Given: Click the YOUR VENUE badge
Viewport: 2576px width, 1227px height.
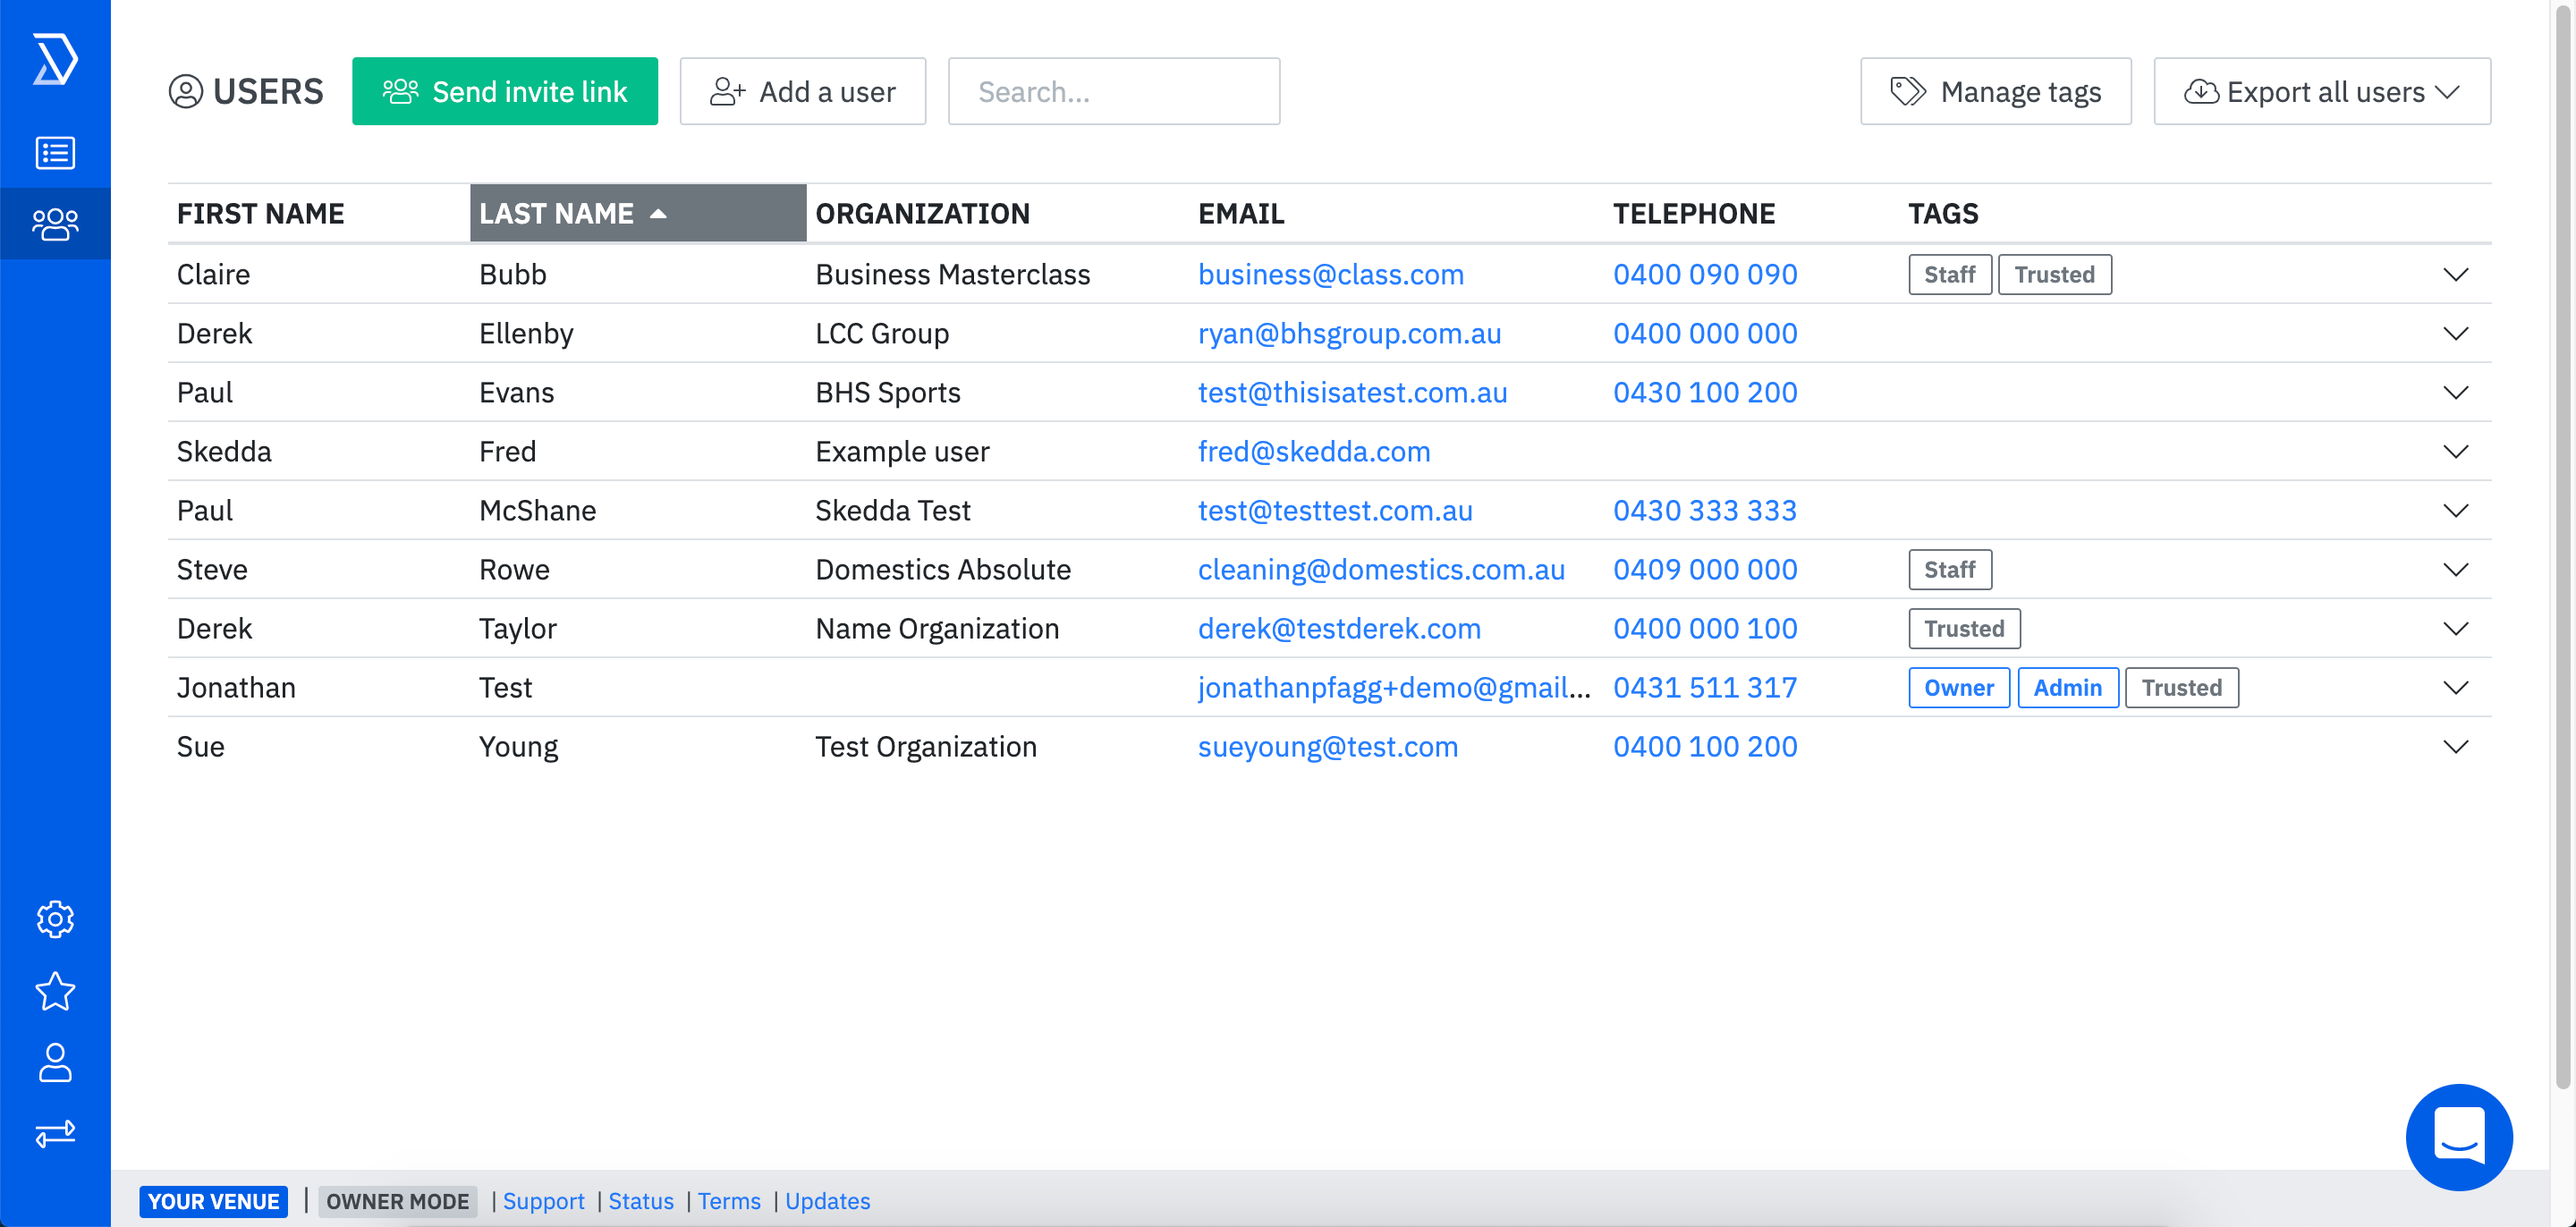Looking at the screenshot, I should 213,1201.
